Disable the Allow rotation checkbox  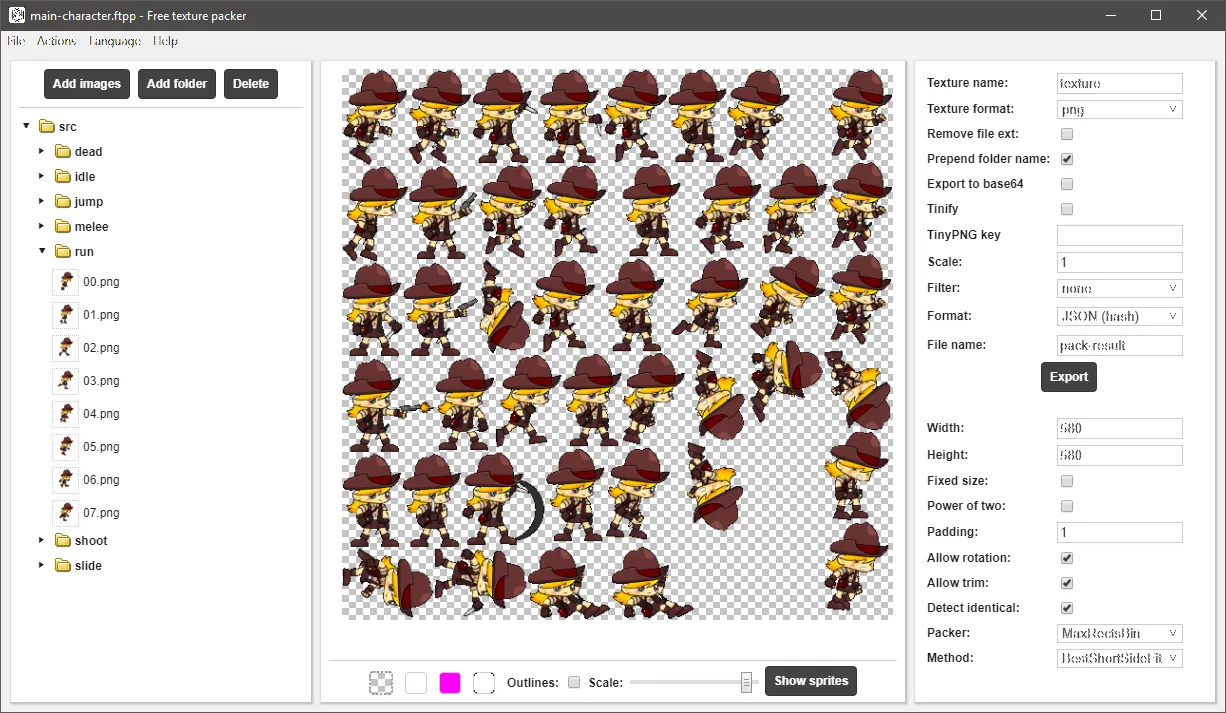pos(1067,558)
